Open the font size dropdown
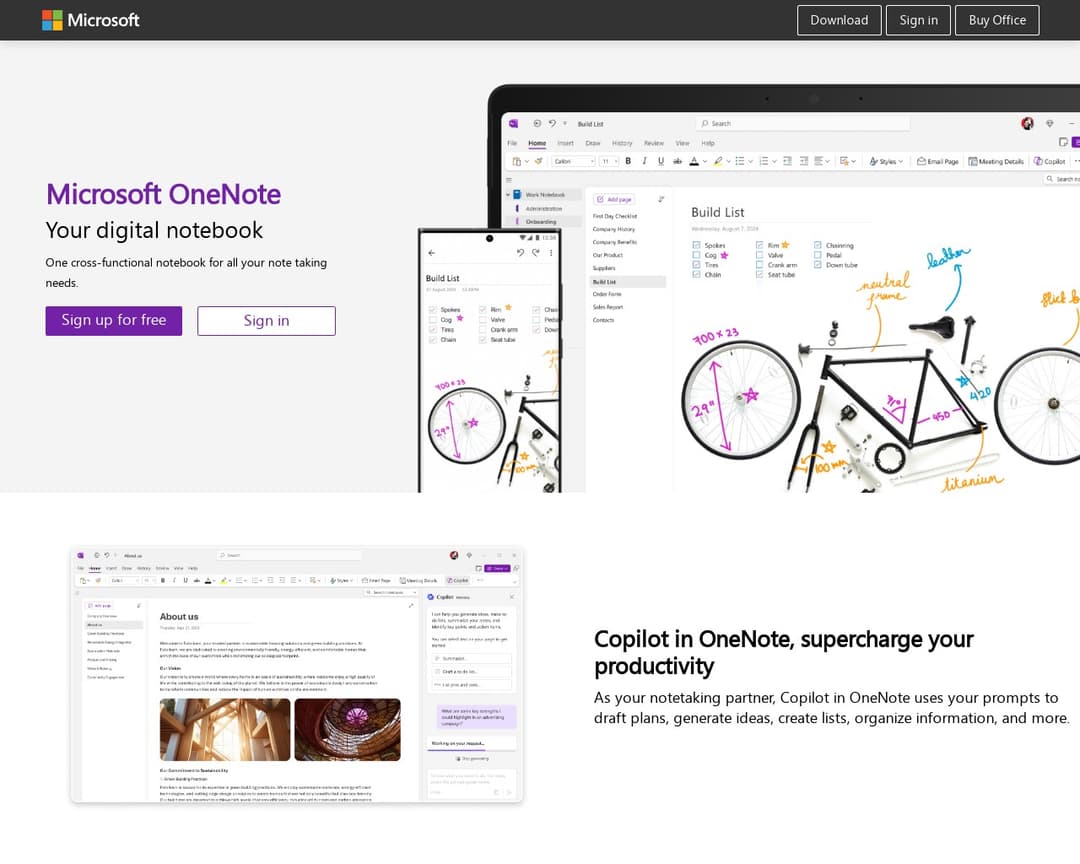Screen dimensions: 1080x864 (607, 160)
